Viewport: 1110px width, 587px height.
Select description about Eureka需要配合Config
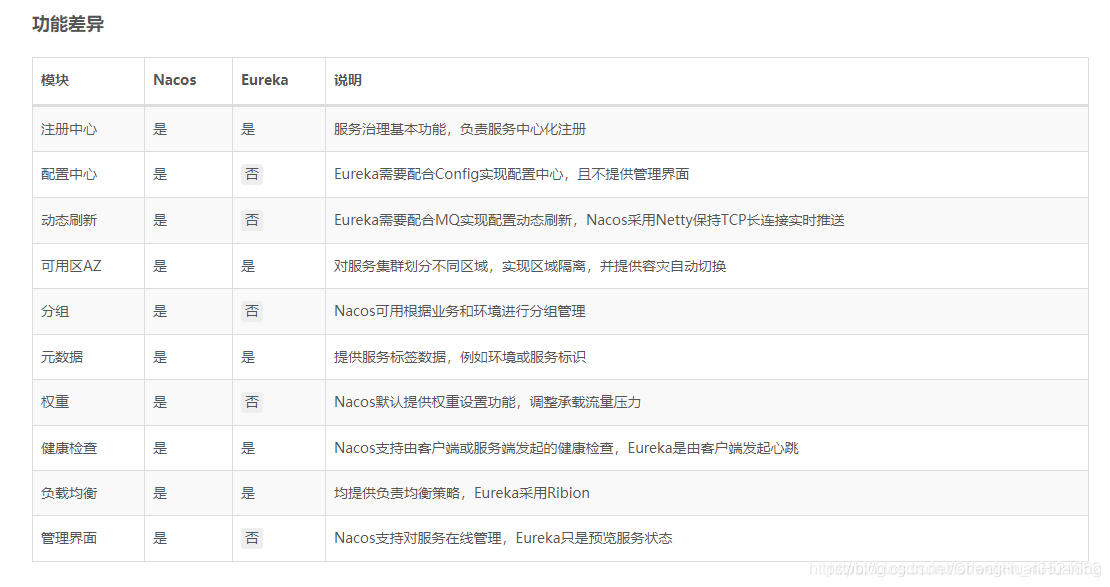[x=511, y=174]
